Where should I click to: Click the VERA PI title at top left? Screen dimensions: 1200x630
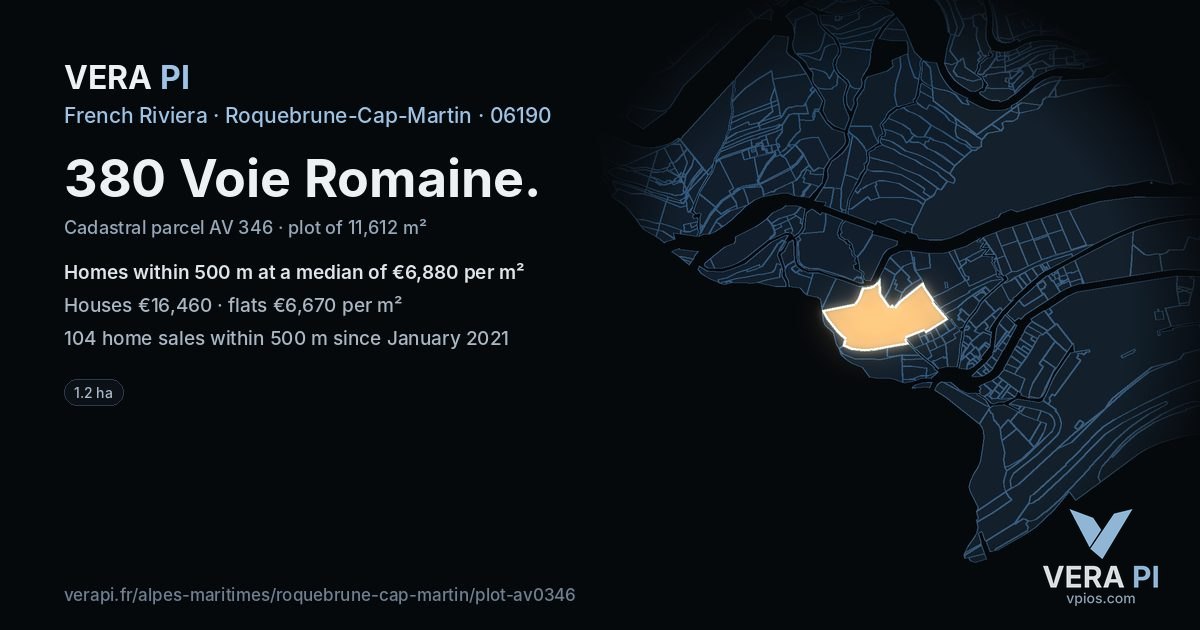point(127,77)
